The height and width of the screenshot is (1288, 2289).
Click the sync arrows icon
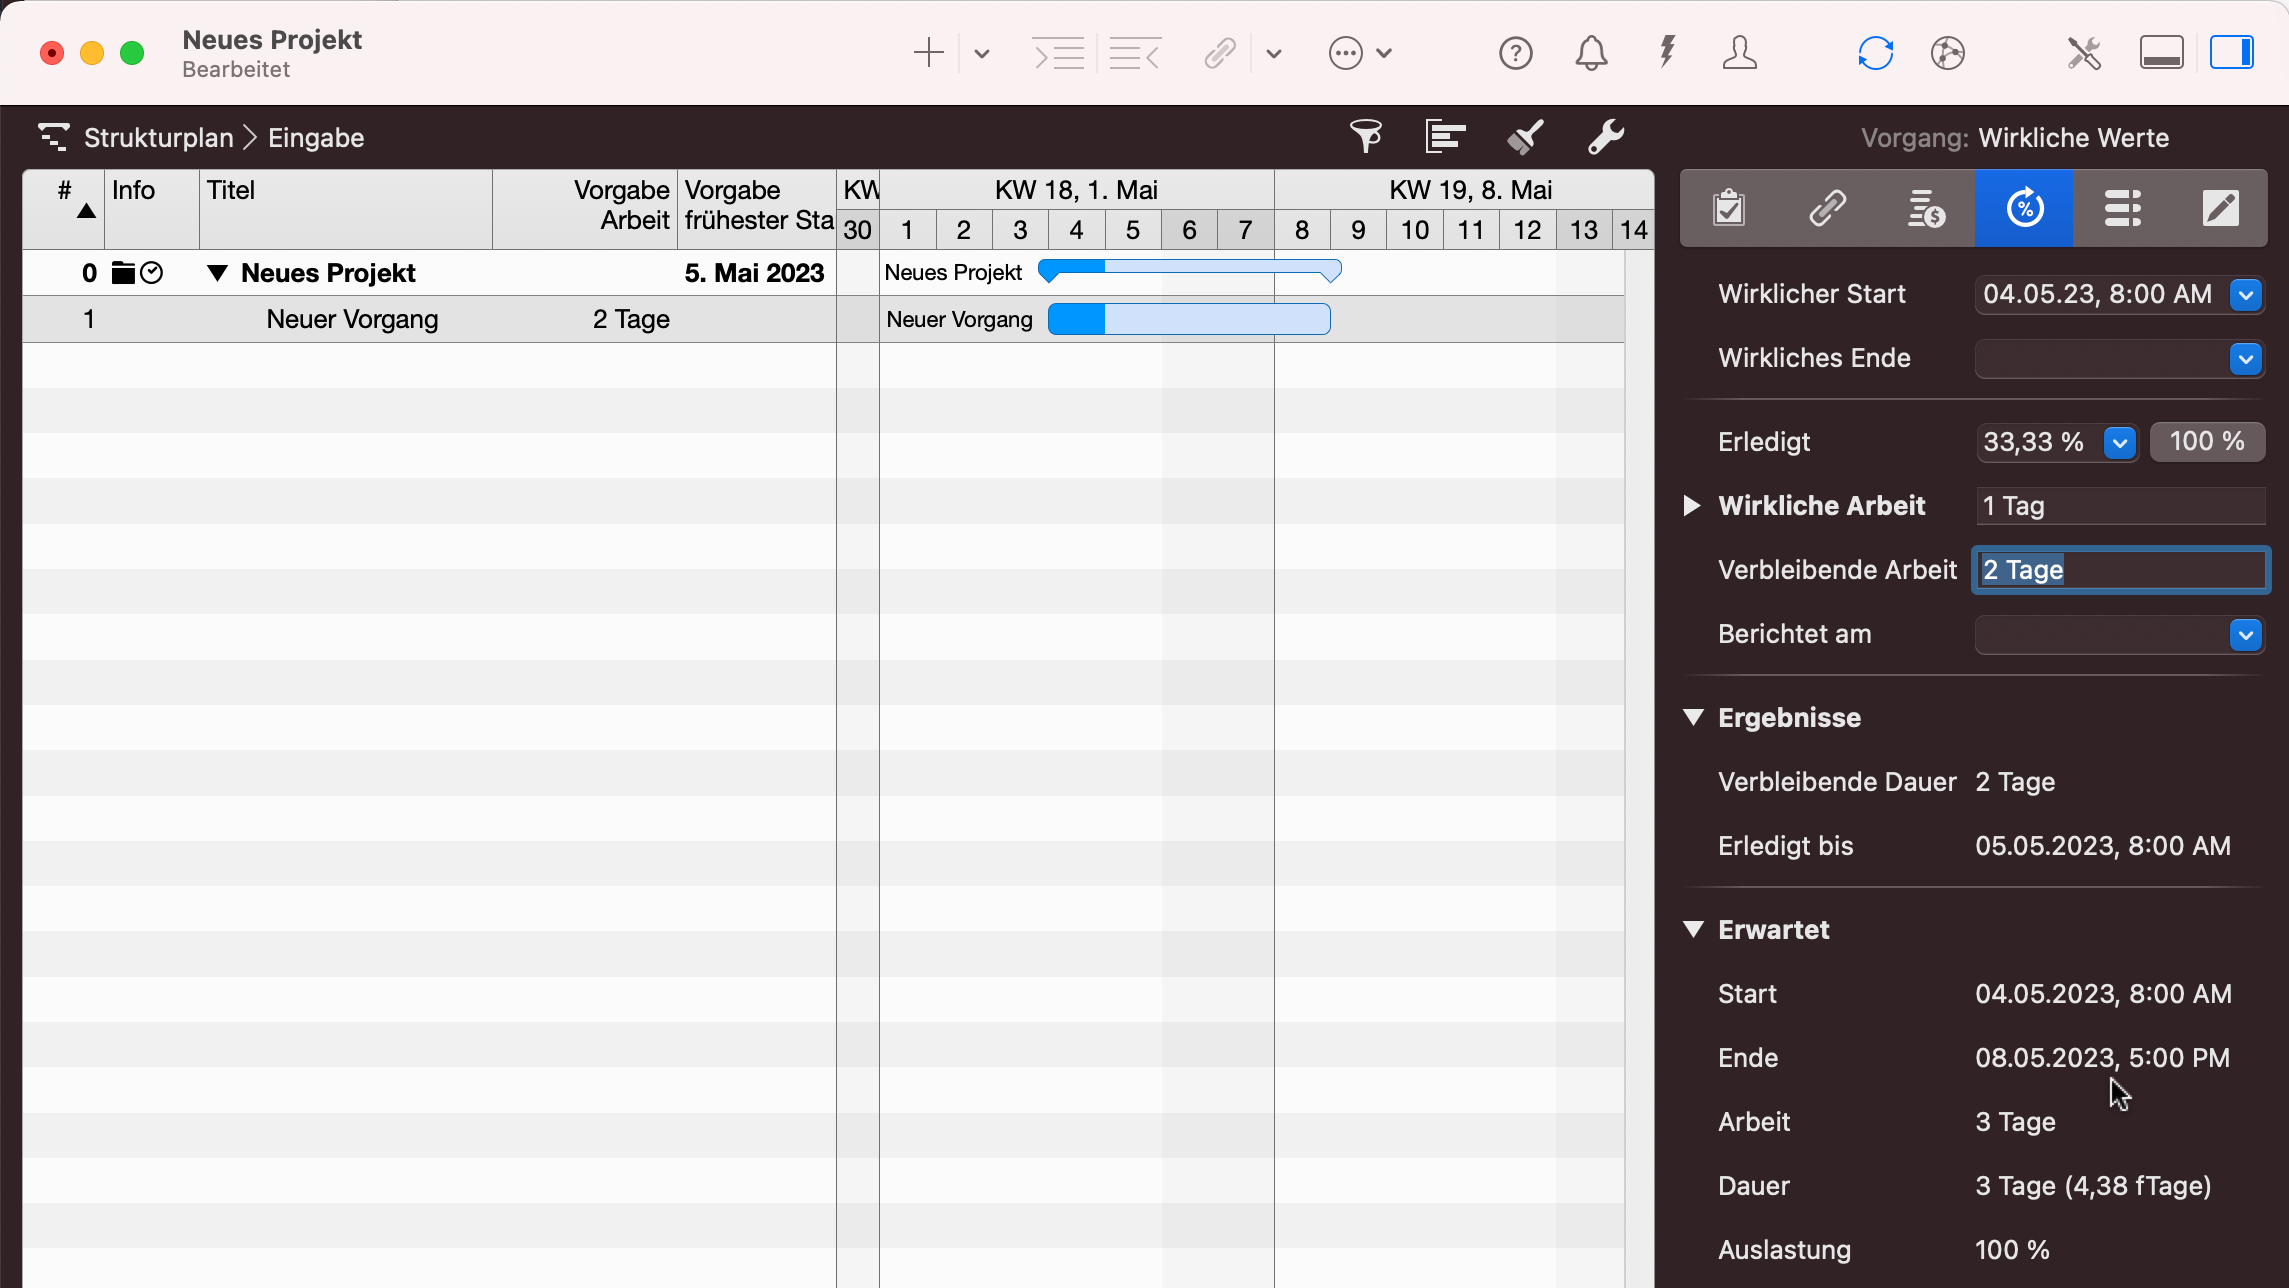tap(1875, 53)
